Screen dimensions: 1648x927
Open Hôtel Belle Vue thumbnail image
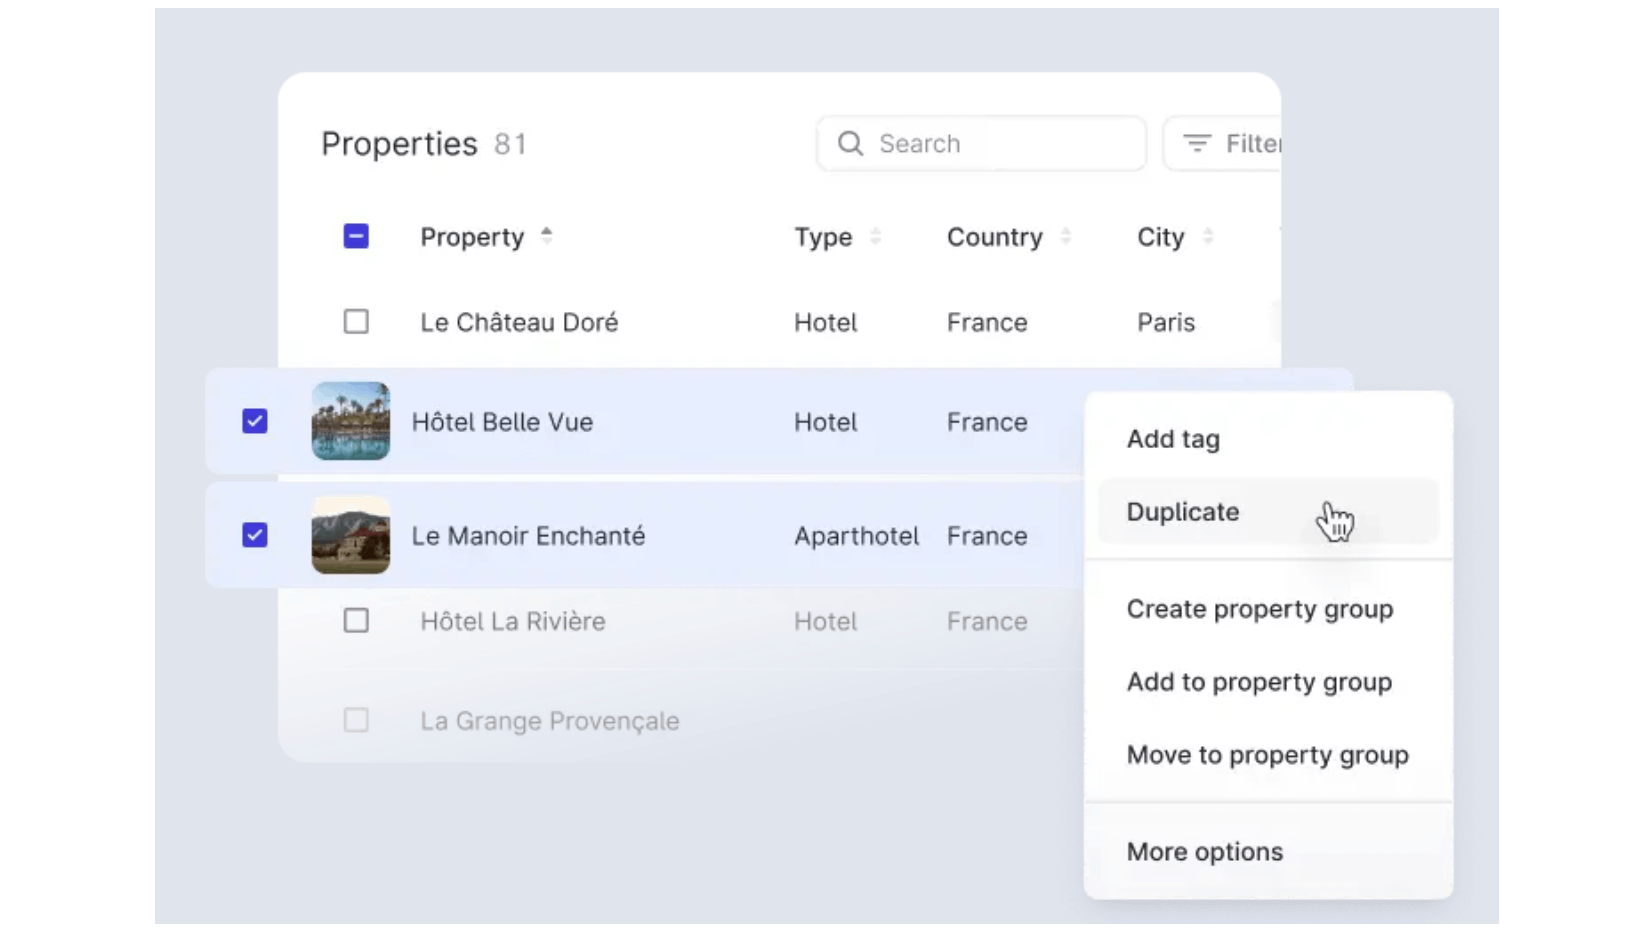(350, 421)
